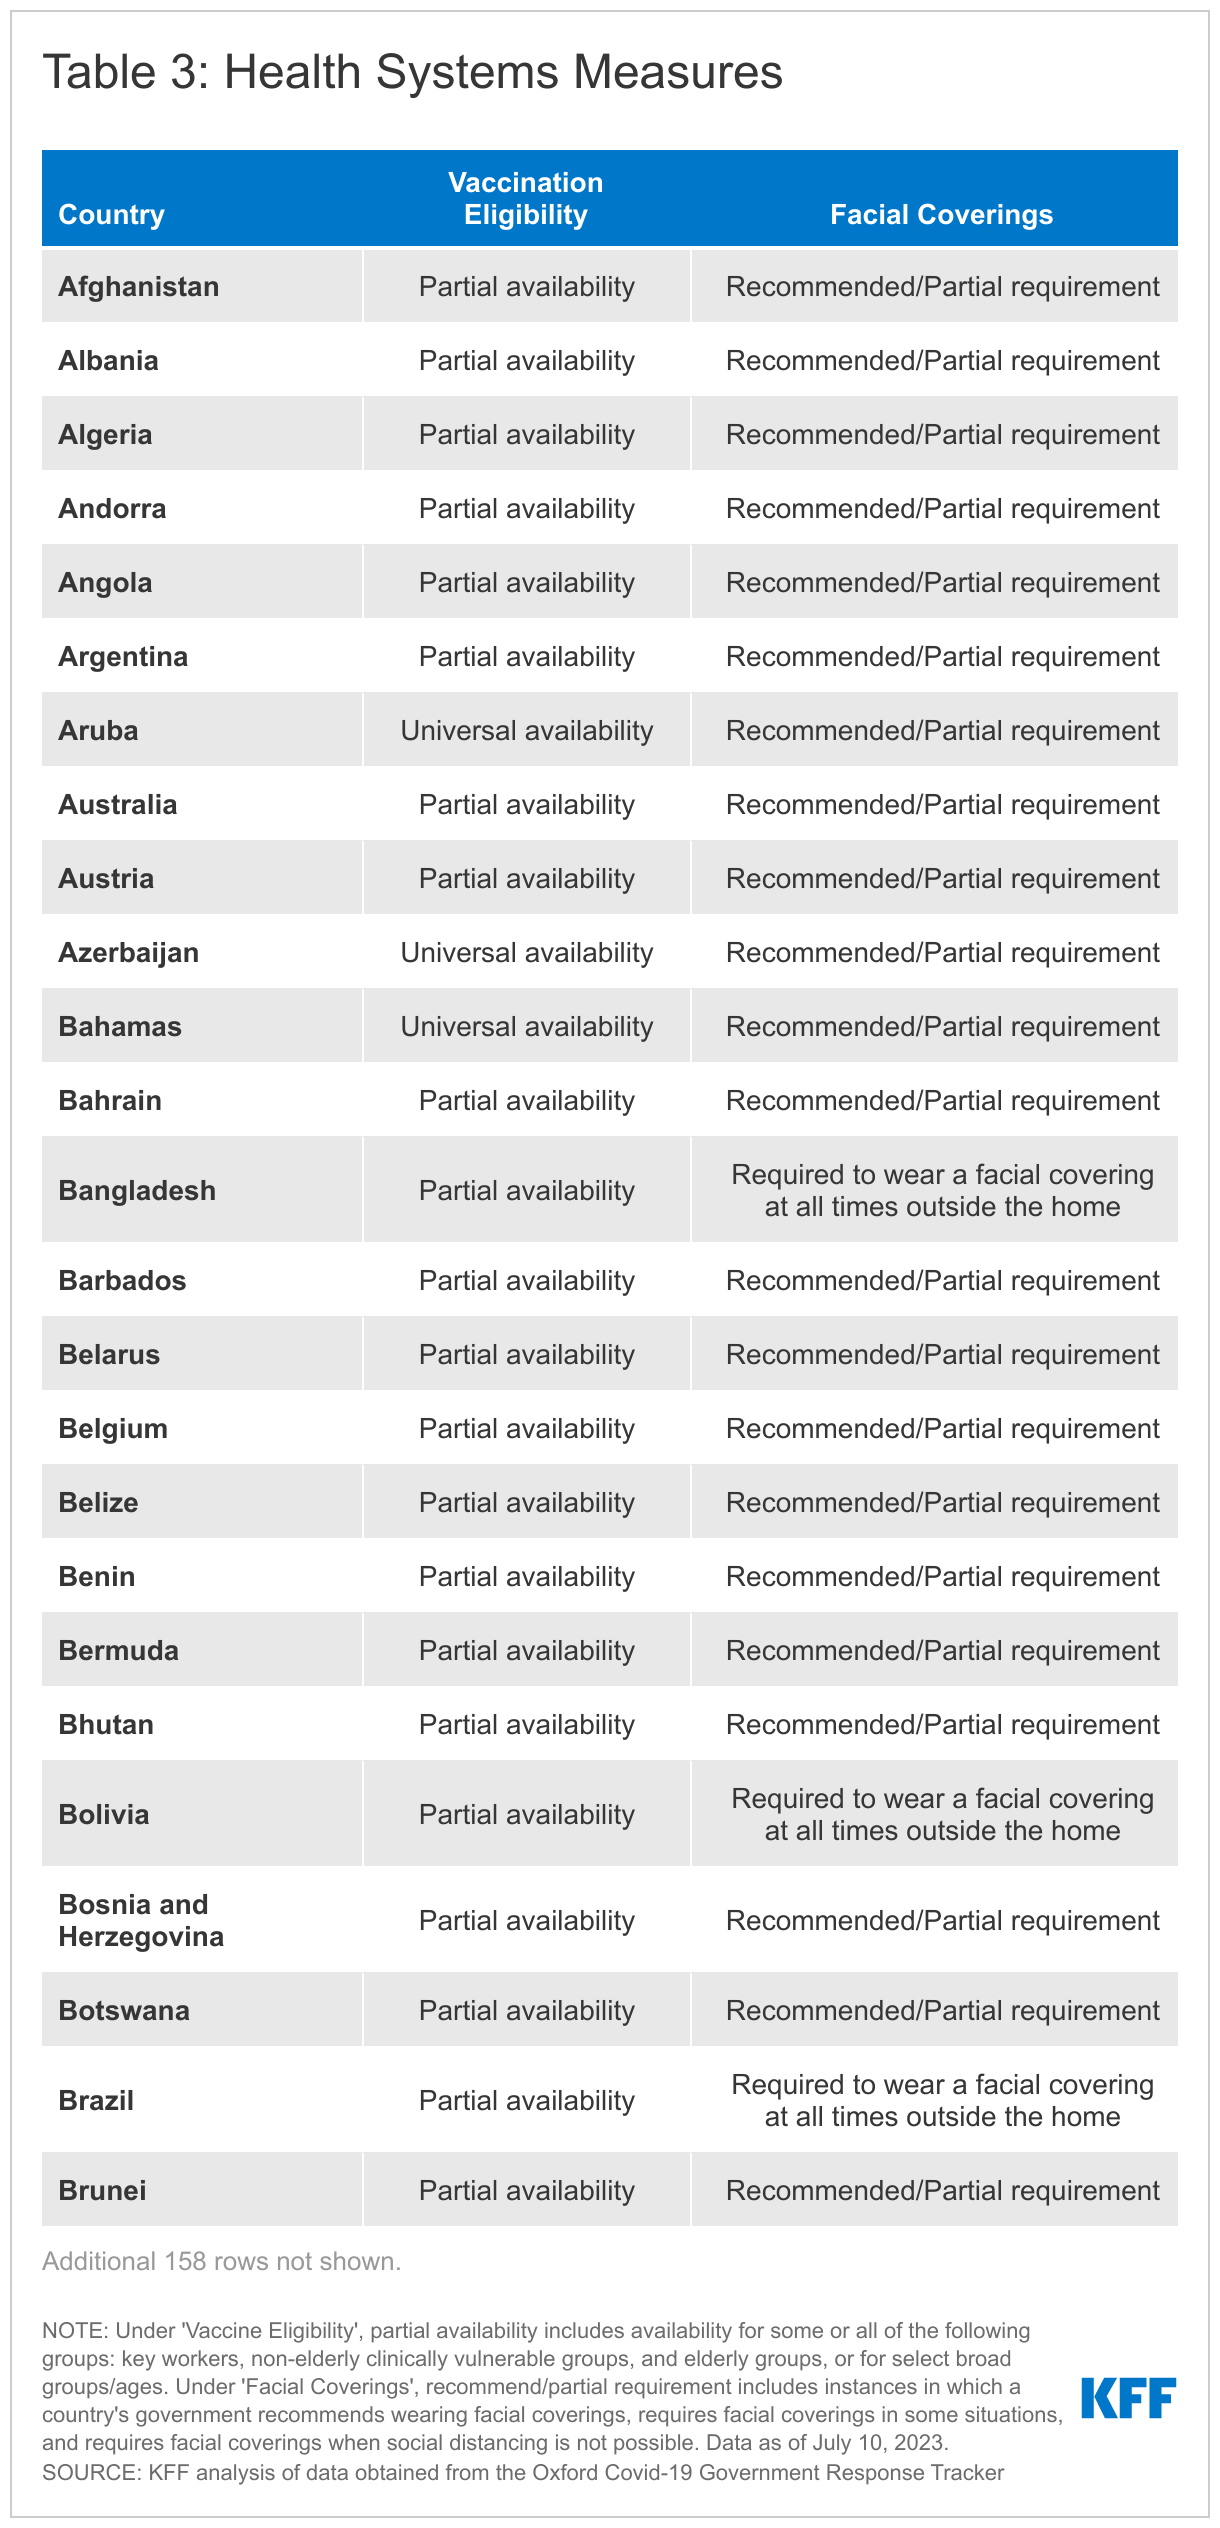1220x2528 pixels.
Task: Click the Belgium country cell
Action: click(113, 1429)
